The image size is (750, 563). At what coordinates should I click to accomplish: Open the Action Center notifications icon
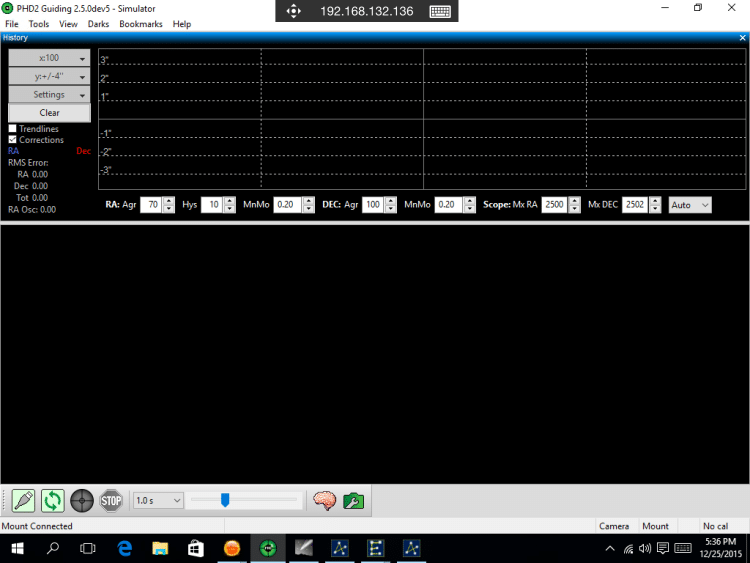[x=662, y=549]
